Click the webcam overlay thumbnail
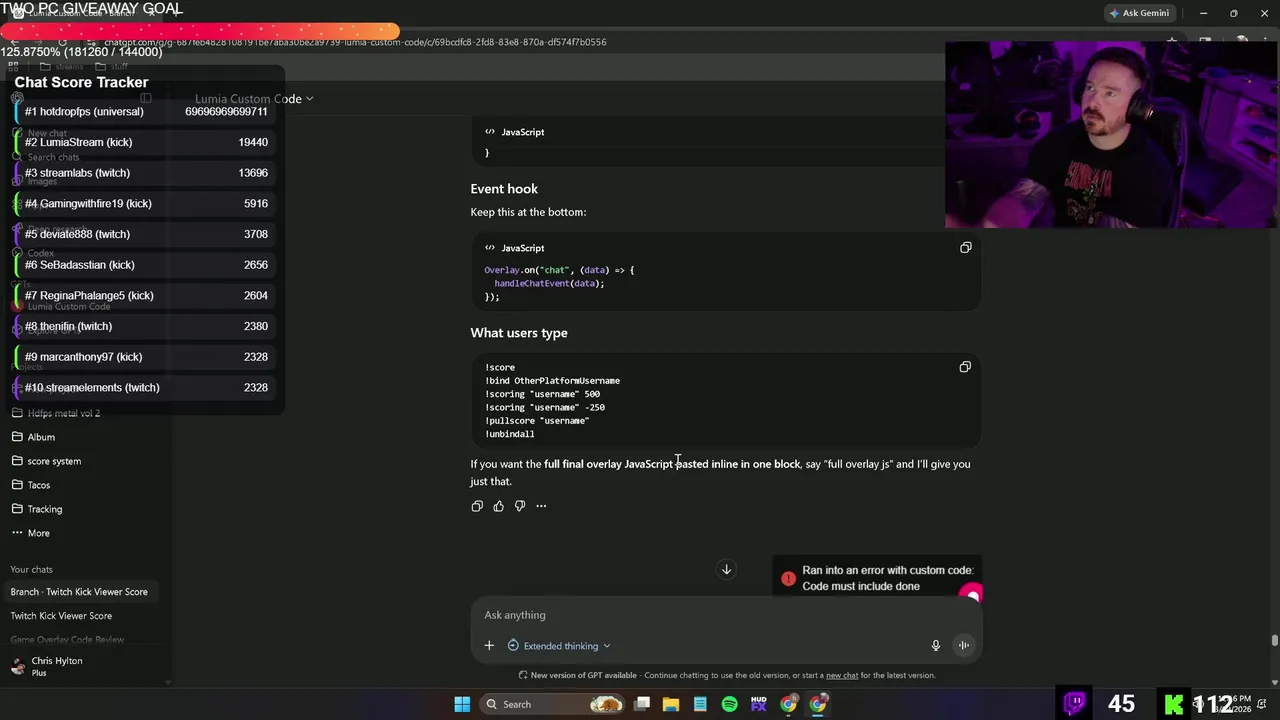 click(x=1110, y=134)
